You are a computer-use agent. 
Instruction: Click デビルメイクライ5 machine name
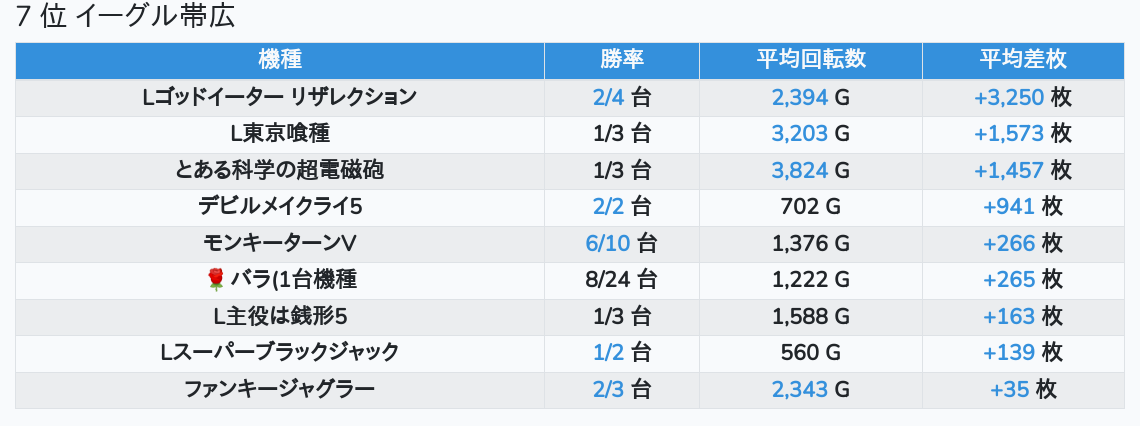click(x=280, y=207)
